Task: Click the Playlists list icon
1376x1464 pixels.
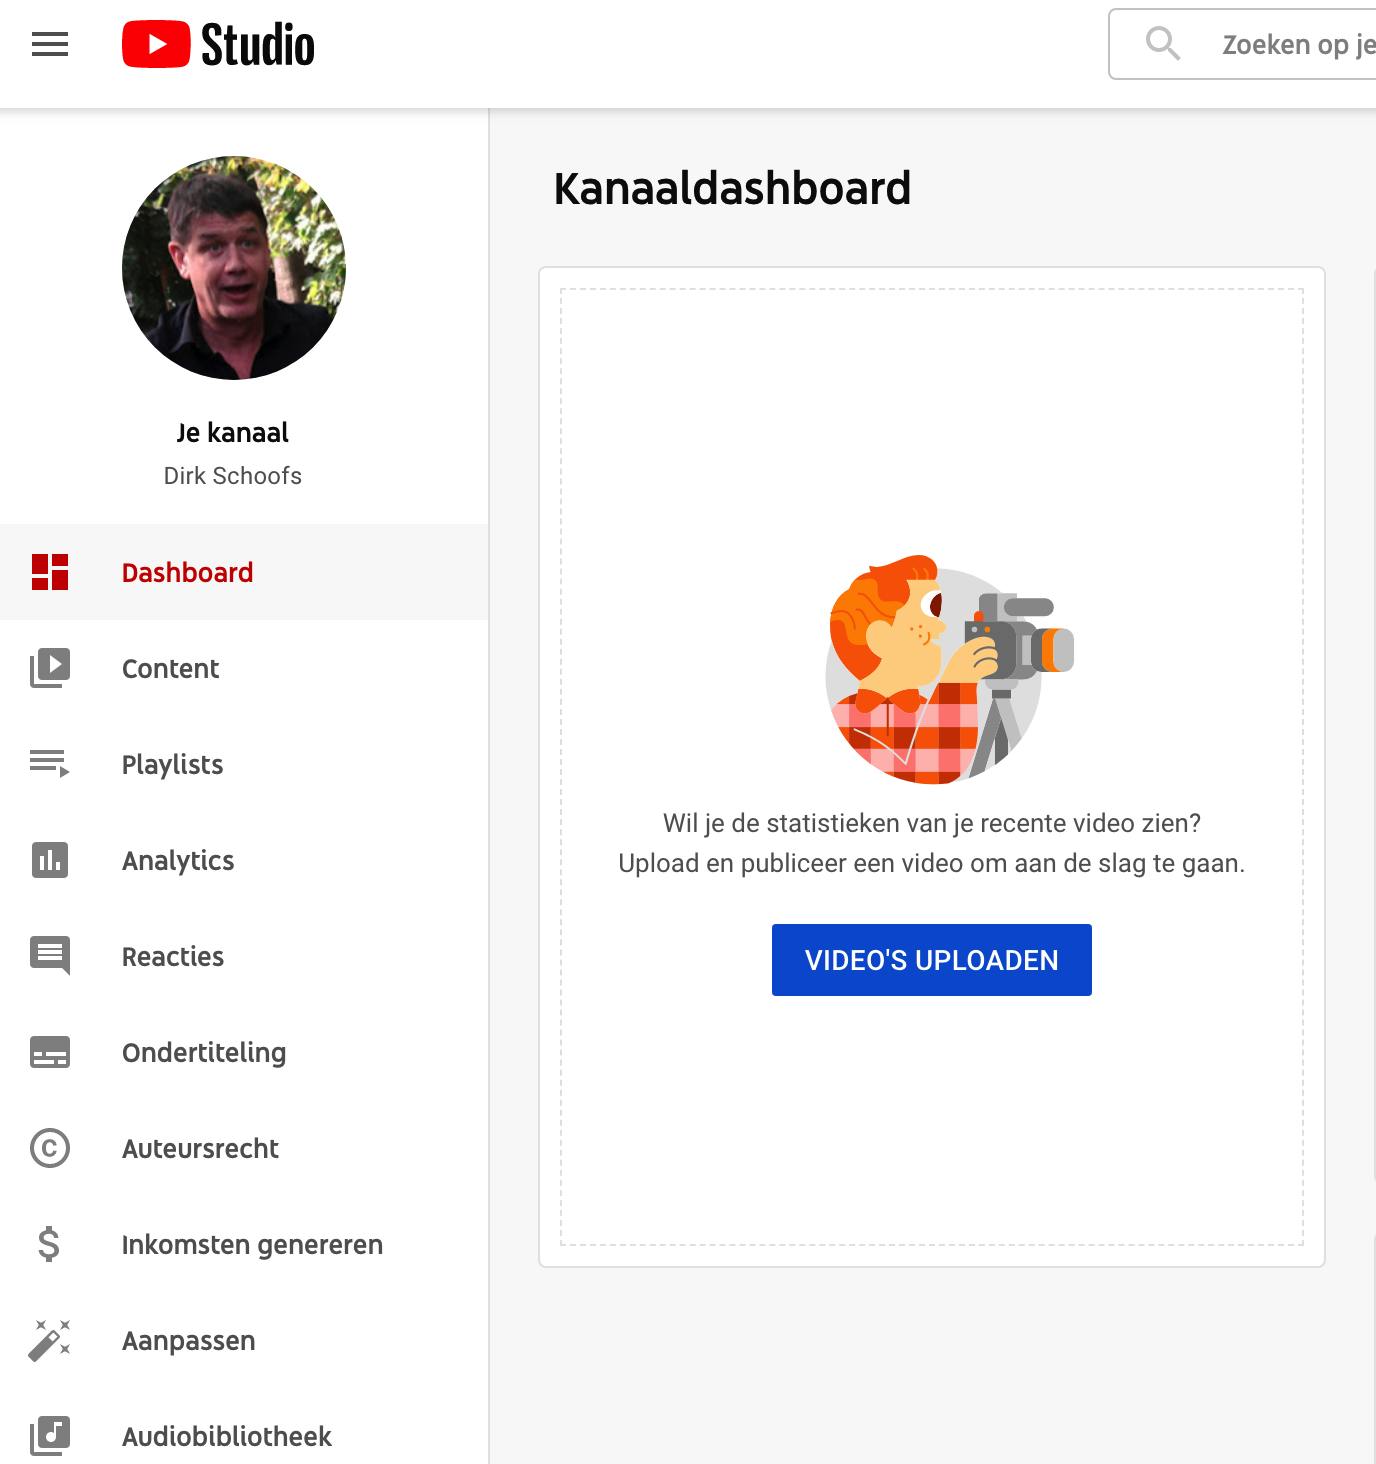Action: coord(50,763)
